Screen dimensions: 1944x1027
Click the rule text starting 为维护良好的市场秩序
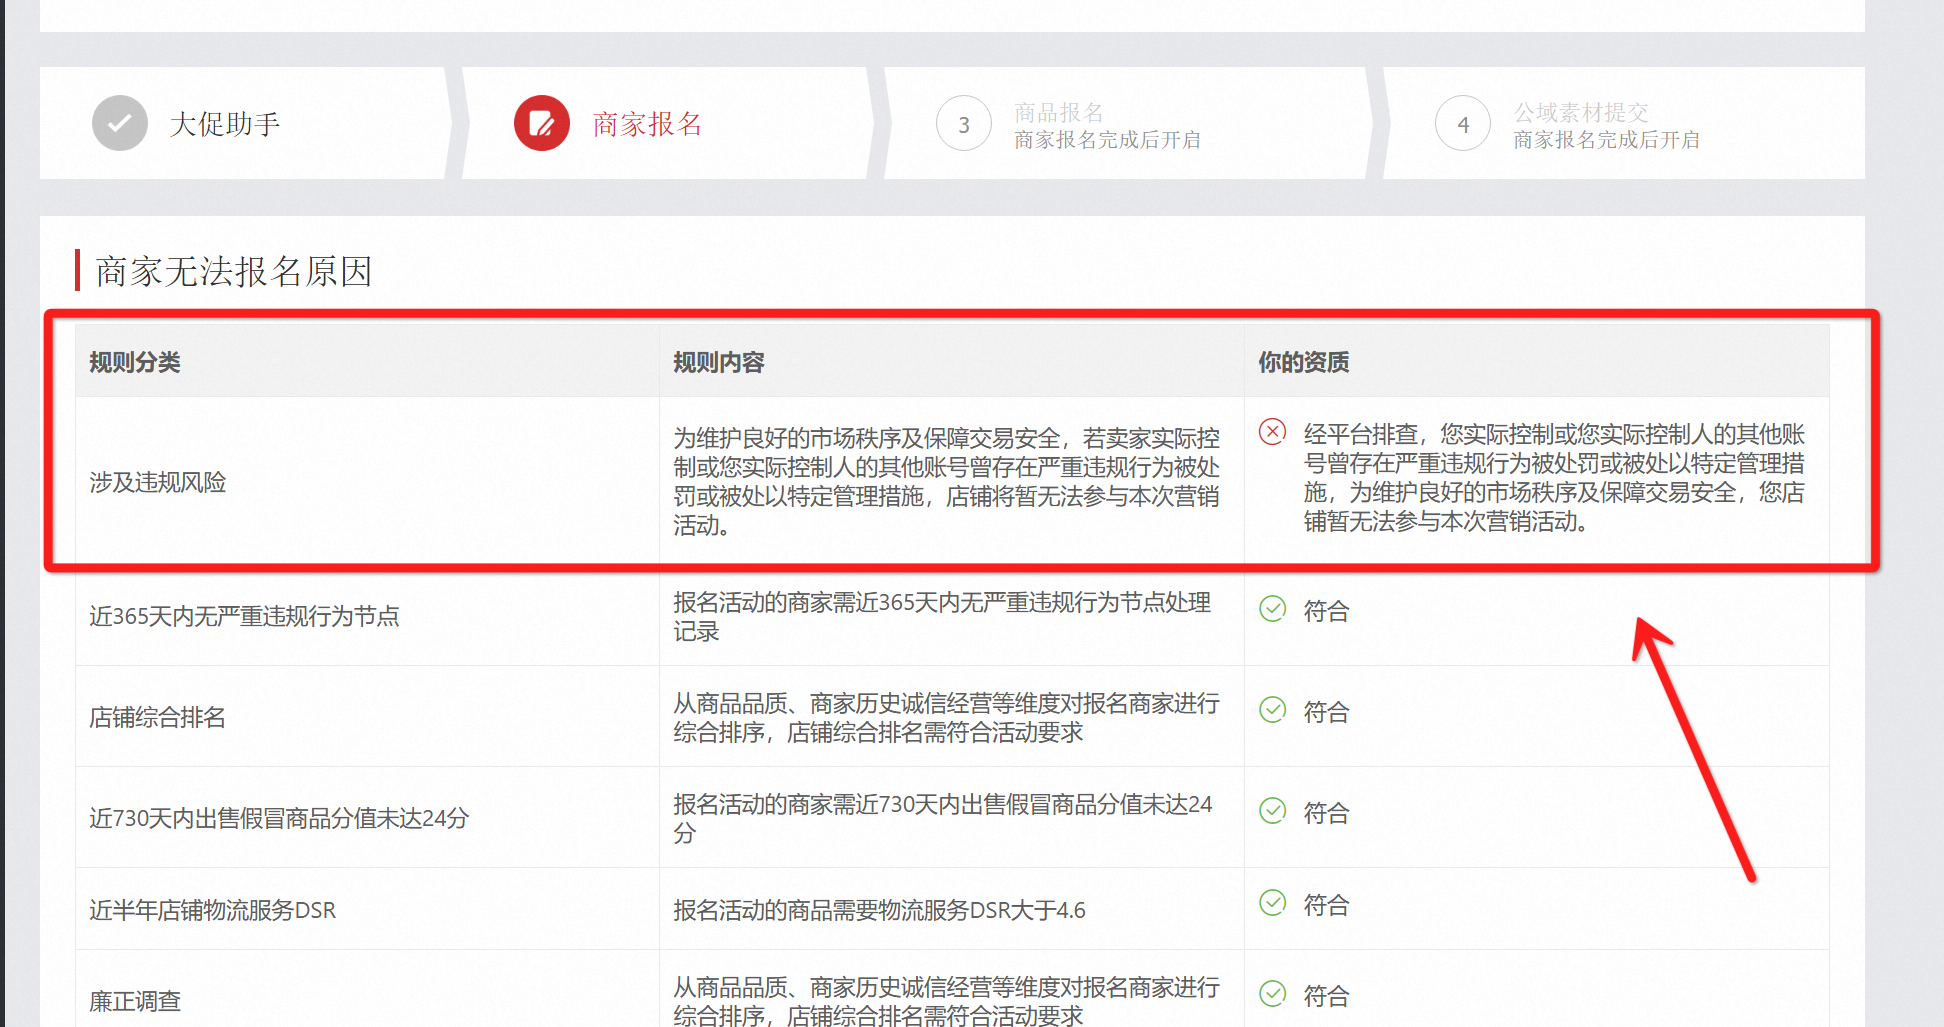click(x=947, y=482)
